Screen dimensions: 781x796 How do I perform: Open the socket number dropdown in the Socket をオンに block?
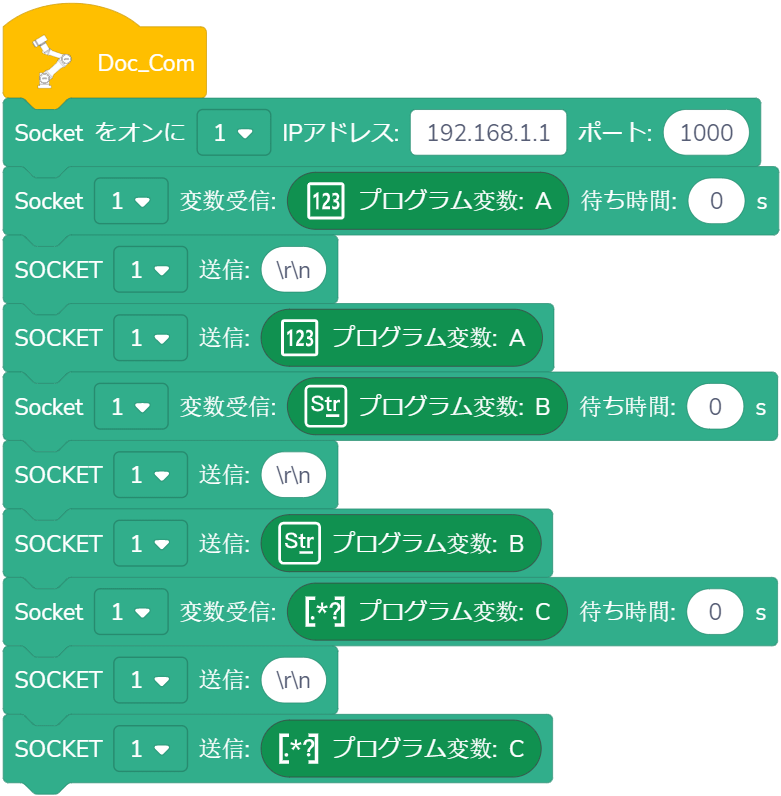coord(233,133)
